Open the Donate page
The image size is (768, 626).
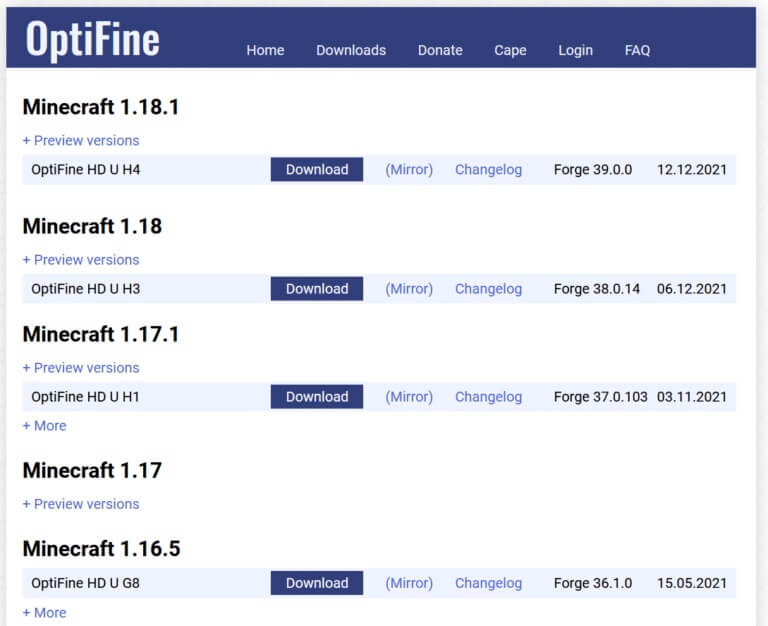[440, 50]
